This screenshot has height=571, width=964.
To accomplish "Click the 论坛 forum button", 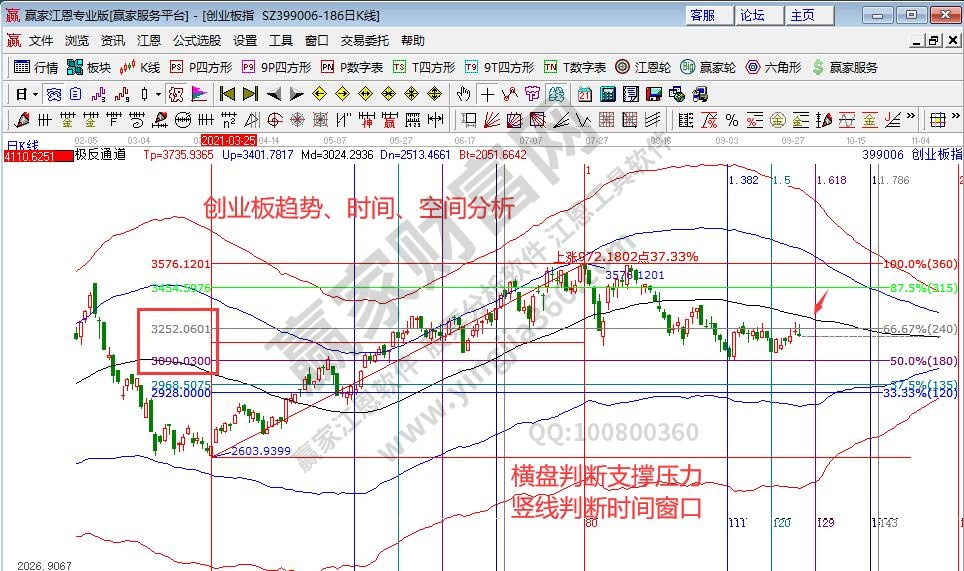I will click(x=752, y=15).
